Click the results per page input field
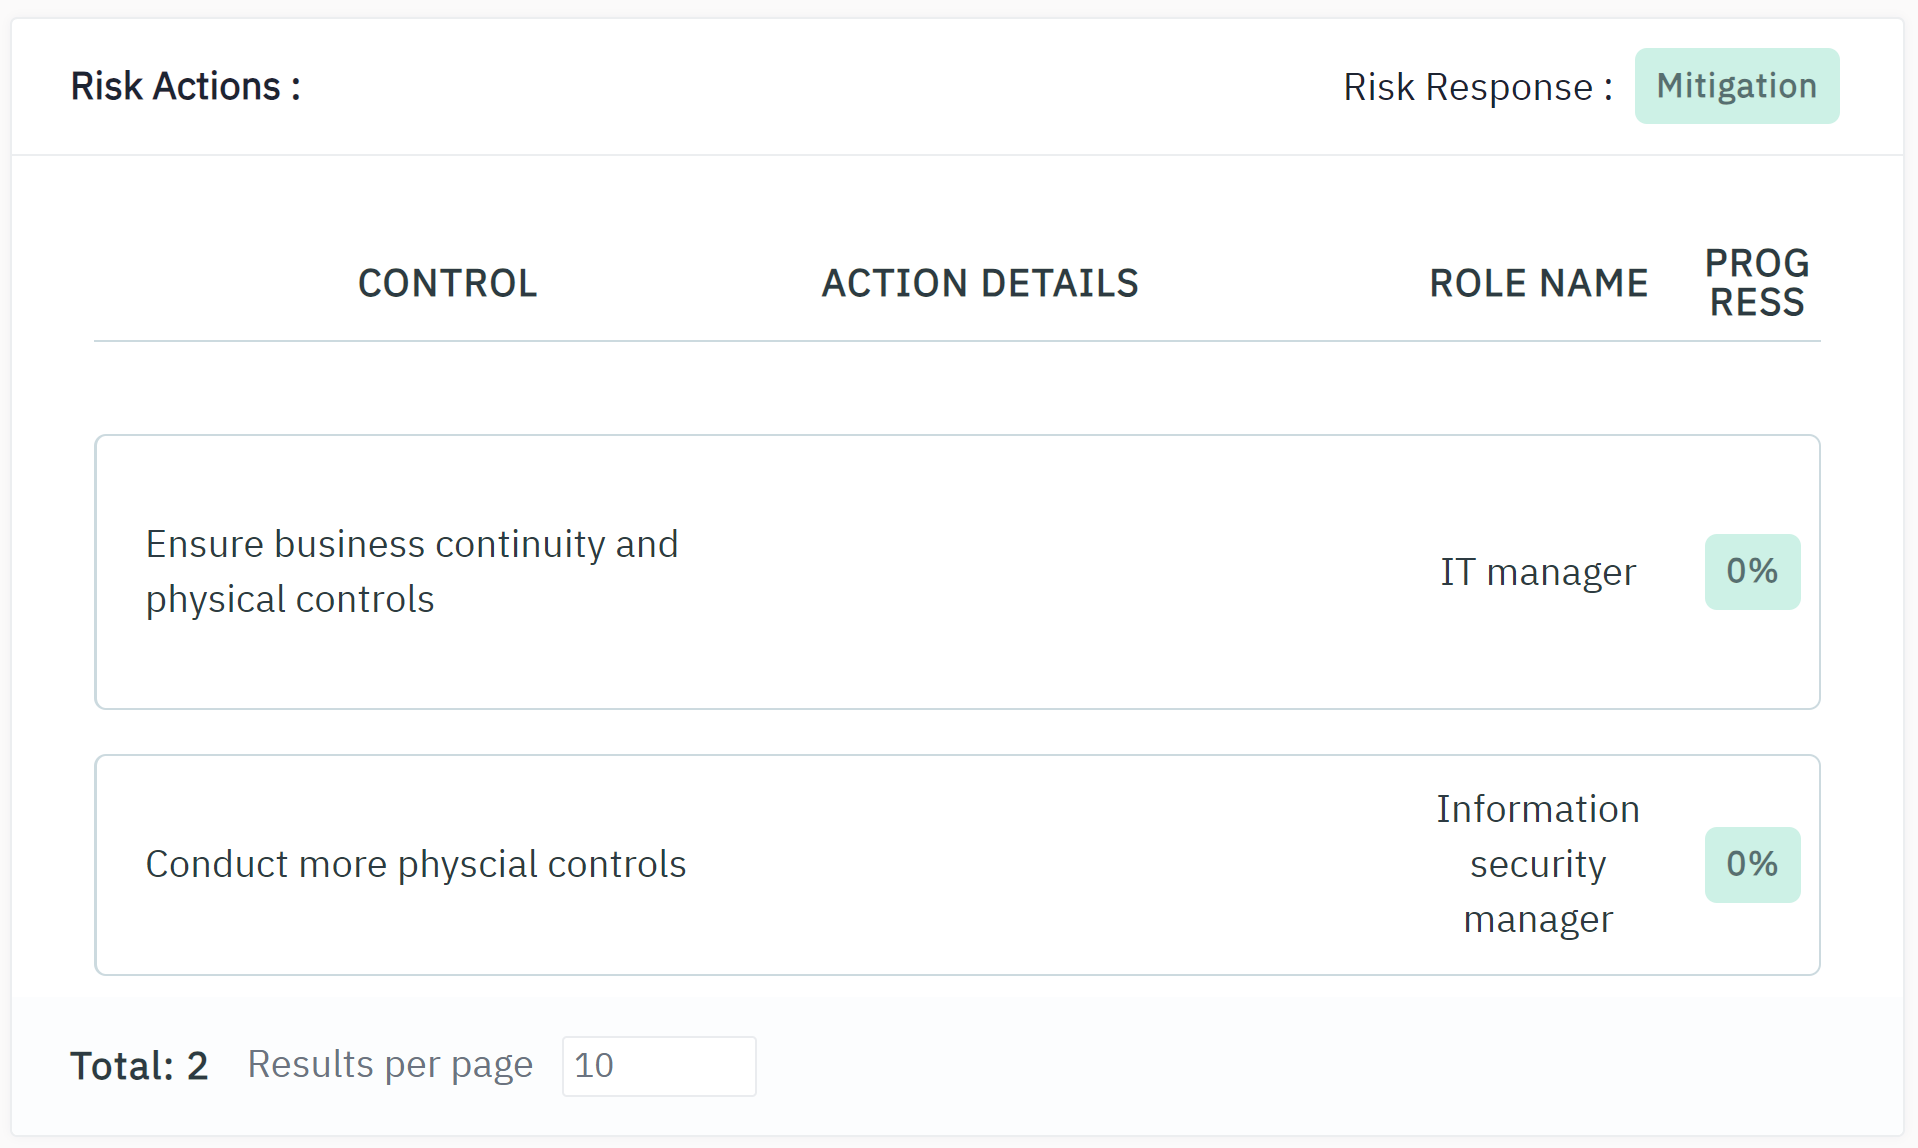Image resolution: width=1918 pixels, height=1148 pixels. (x=659, y=1065)
